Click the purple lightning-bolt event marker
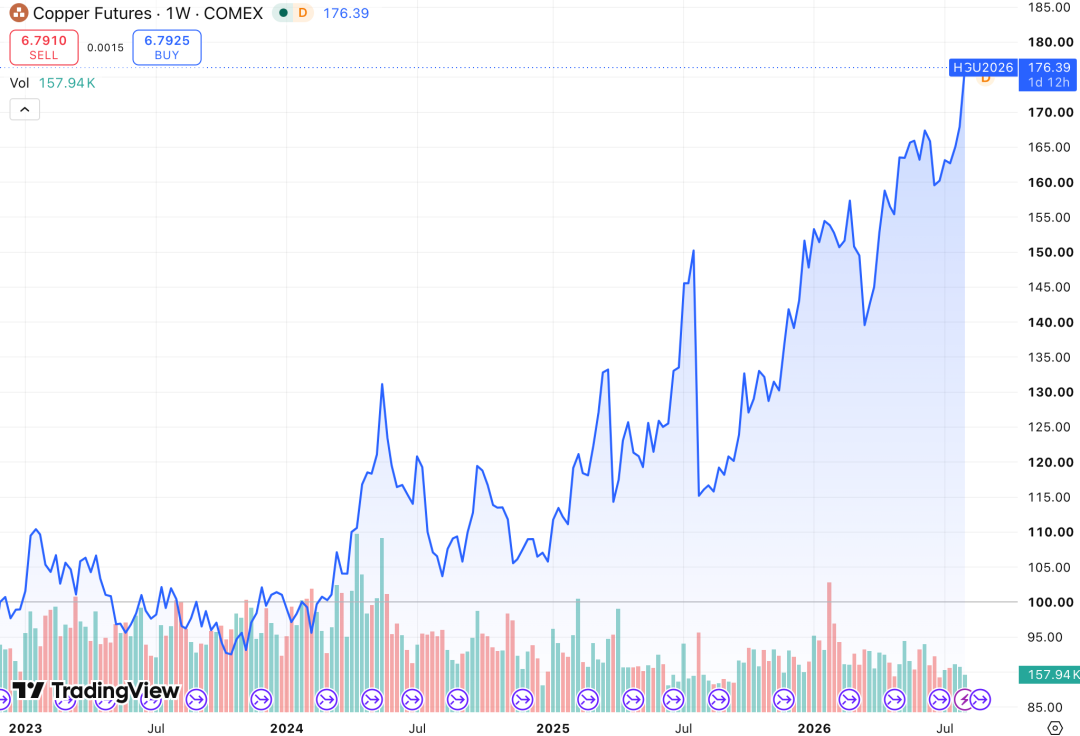1080x736 pixels. pos(964,700)
